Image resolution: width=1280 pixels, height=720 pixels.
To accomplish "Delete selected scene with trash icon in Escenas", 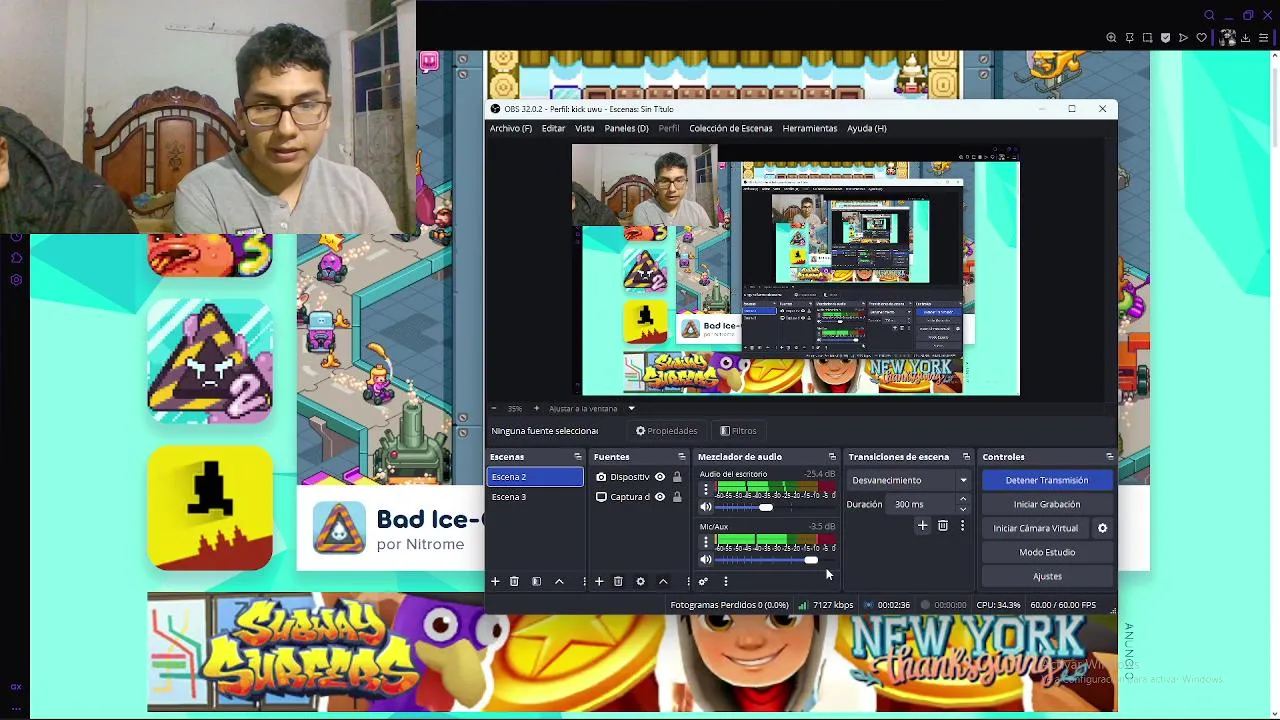I will pyautogui.click(x=514, y=581).
